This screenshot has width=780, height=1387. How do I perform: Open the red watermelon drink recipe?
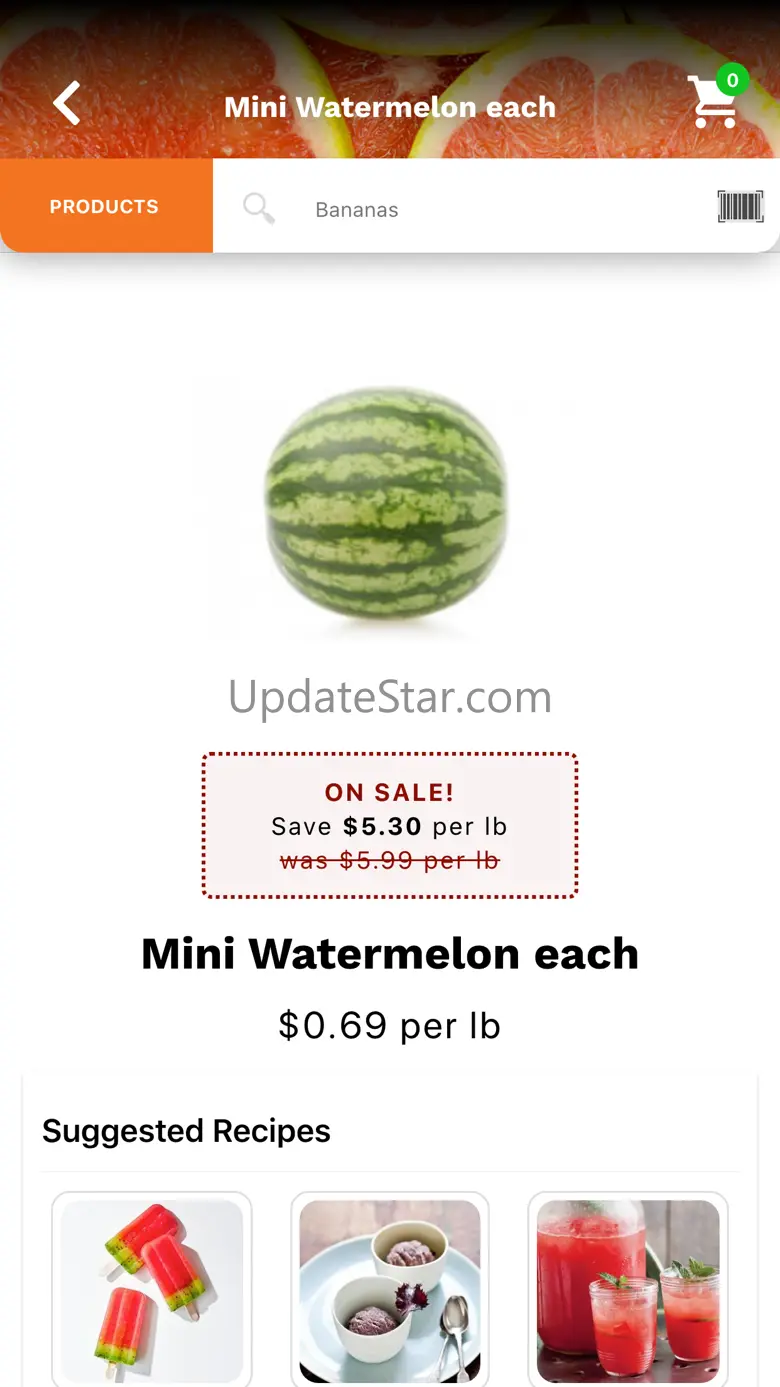628,1290
